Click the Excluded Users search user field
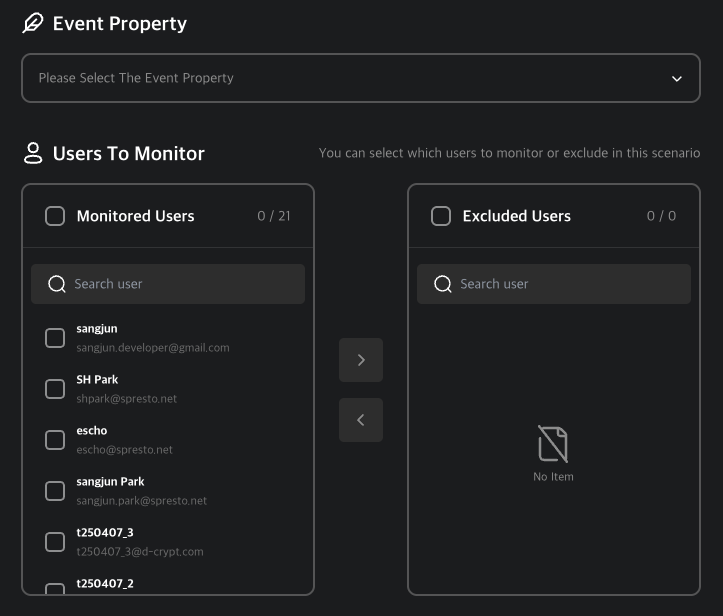This screenshot has width=723, height=616. pyautogui.click(x=566, y=284)
